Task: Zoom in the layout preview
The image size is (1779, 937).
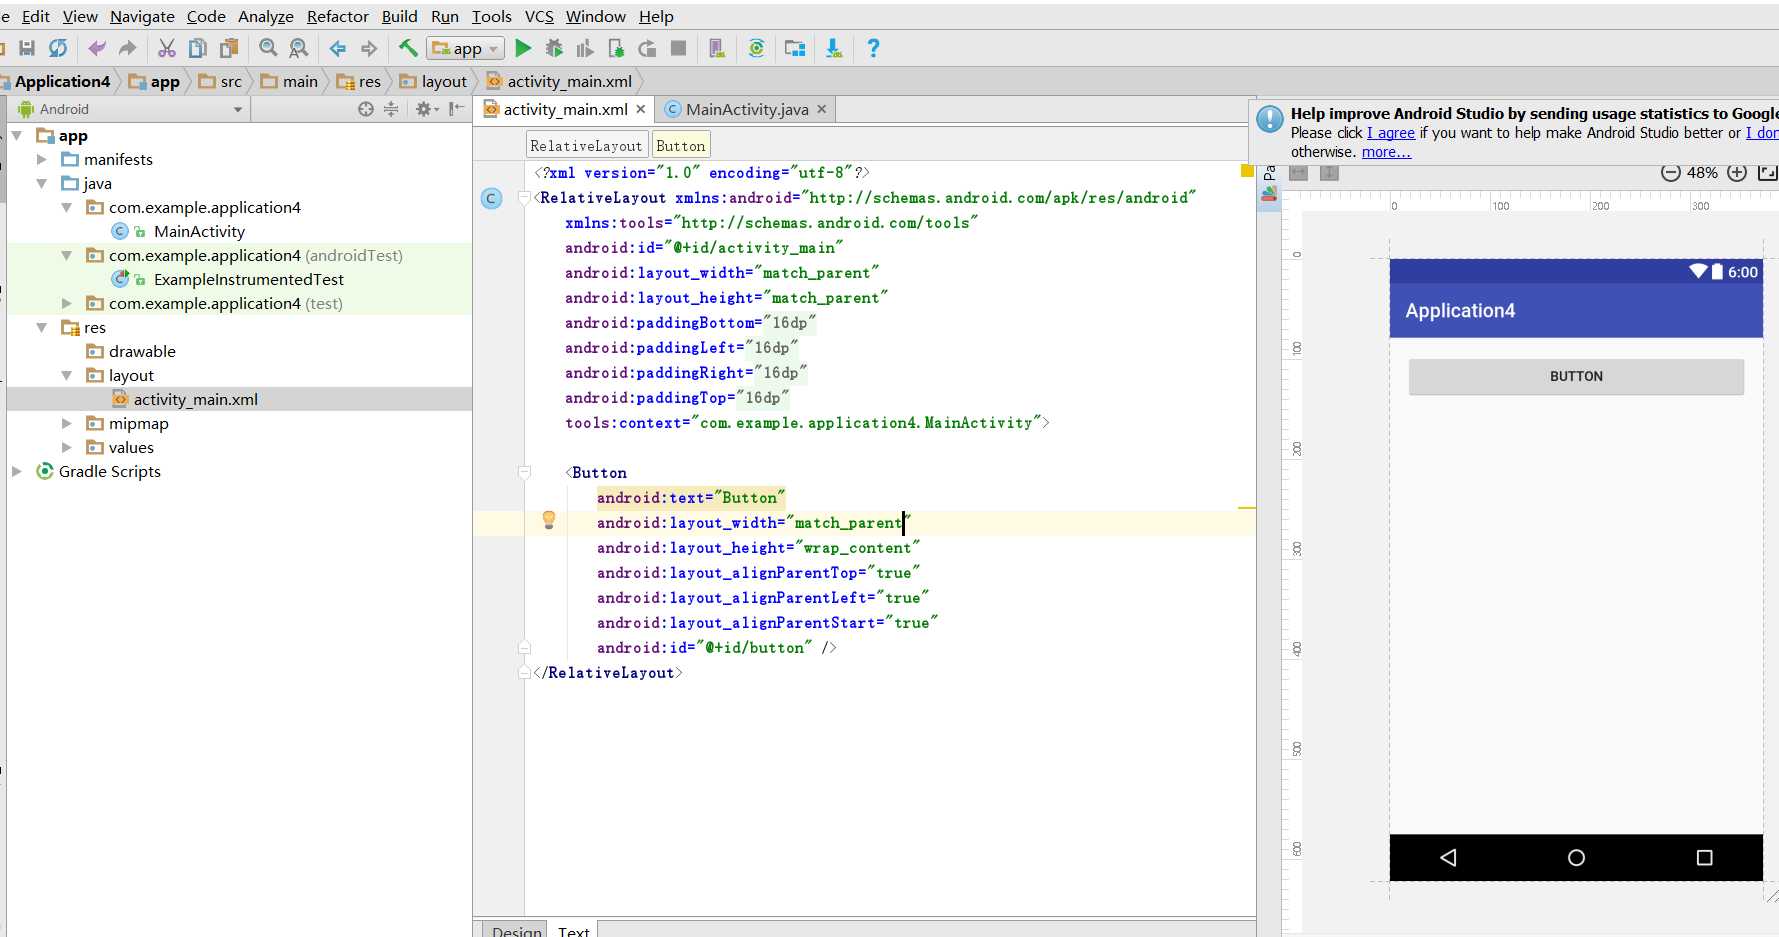Action: (1737, 172)
